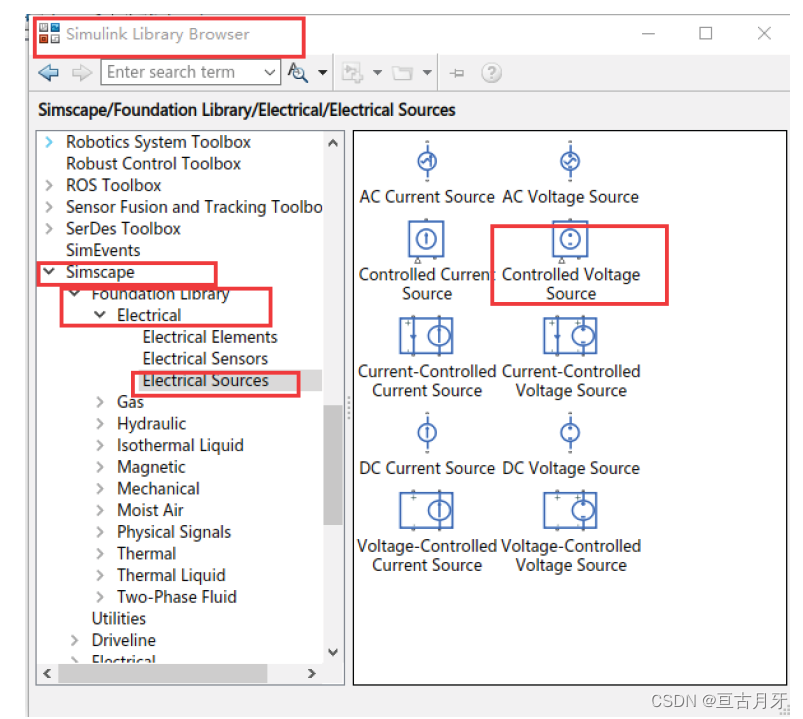
Task: Click tree horizontal scrollbar left arrow
Action: 47,673
